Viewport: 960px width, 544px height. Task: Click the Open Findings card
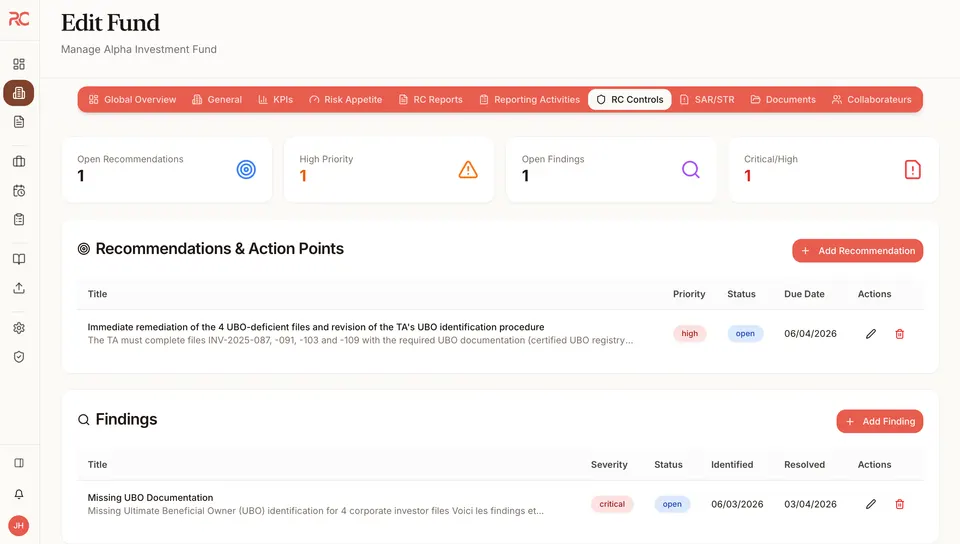pos(611,170)
